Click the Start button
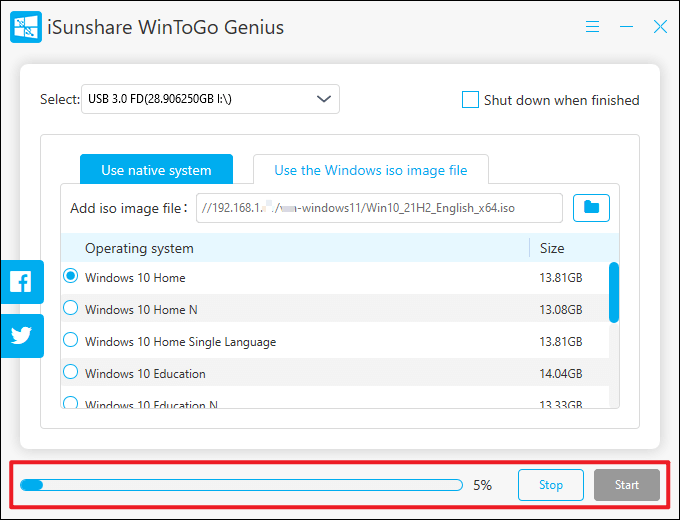The height and width of the screenshot is (520, 680). 627,484
